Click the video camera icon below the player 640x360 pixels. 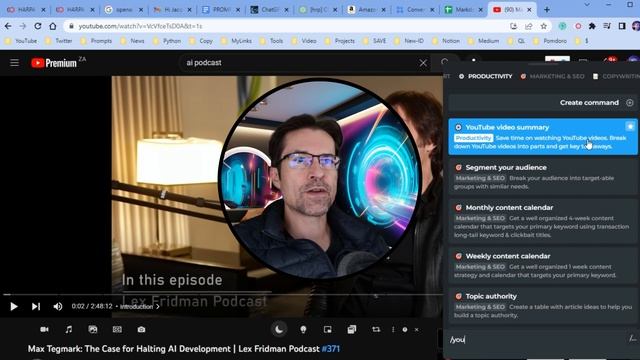tap(44, 329)
